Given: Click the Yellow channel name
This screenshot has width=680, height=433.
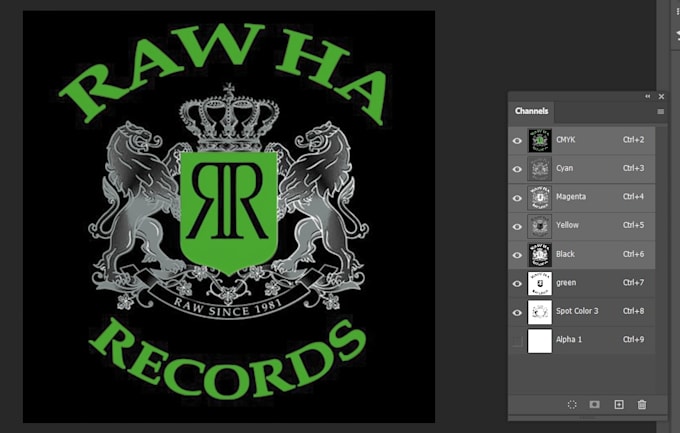Looking at the screenshot, I should point(567,225).
